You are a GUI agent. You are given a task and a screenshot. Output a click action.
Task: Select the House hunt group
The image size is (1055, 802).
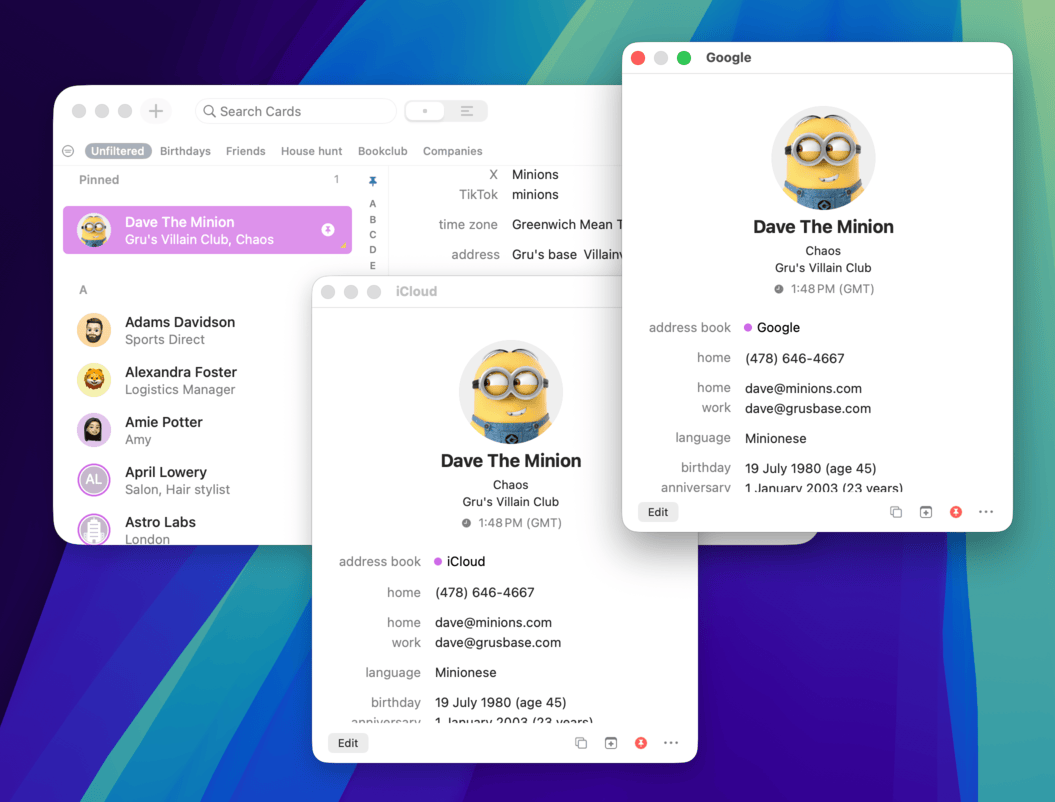[x=311, y=150]
